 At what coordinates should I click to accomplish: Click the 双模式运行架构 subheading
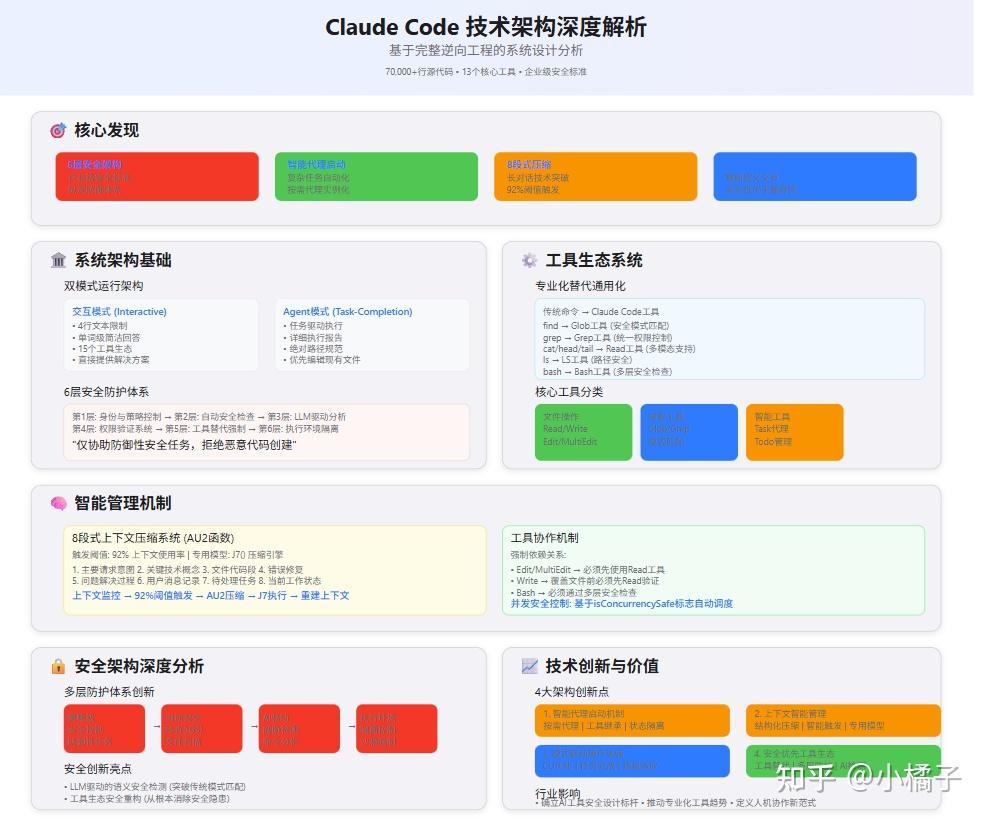(103, 286)
